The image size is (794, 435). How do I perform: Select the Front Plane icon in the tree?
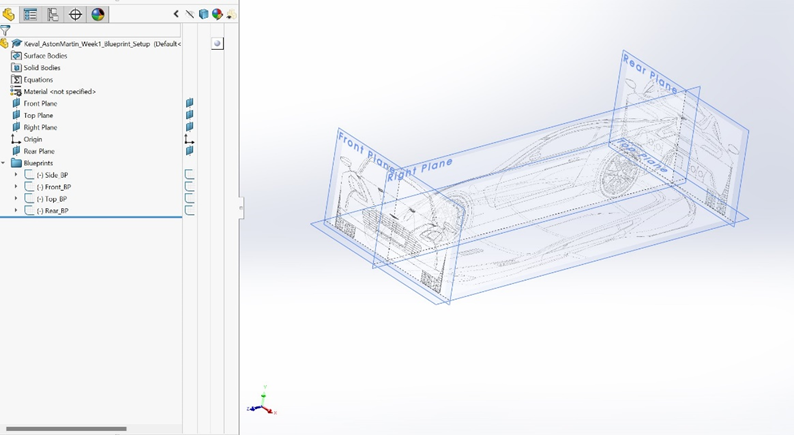click(16, 103)
